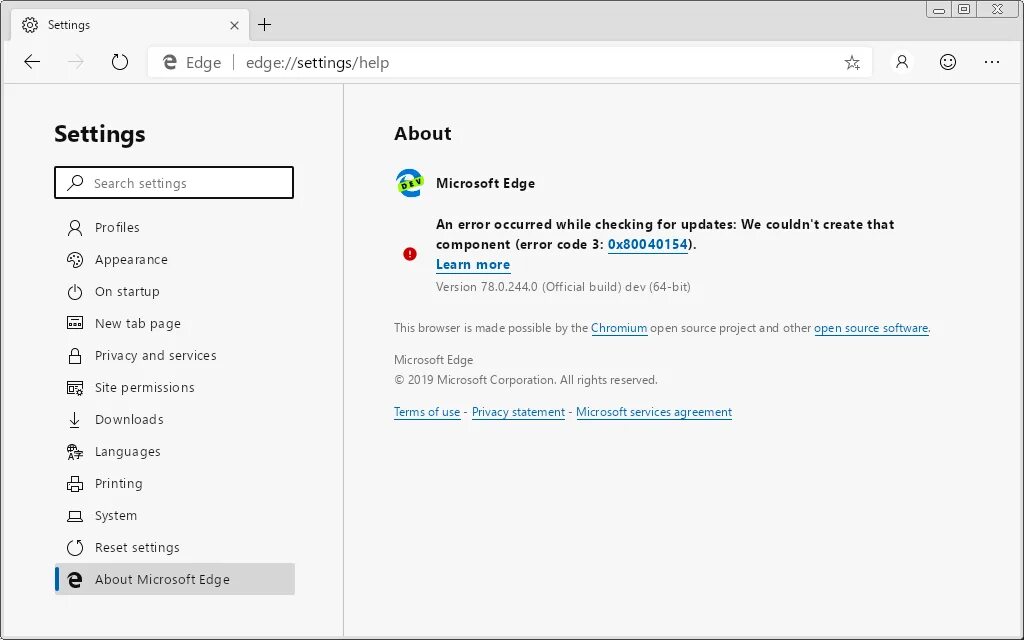The height and width of the screenshot is (640, 1024).
Task: Click the Privacy lock icon
Action: click(x=75, y=355)
